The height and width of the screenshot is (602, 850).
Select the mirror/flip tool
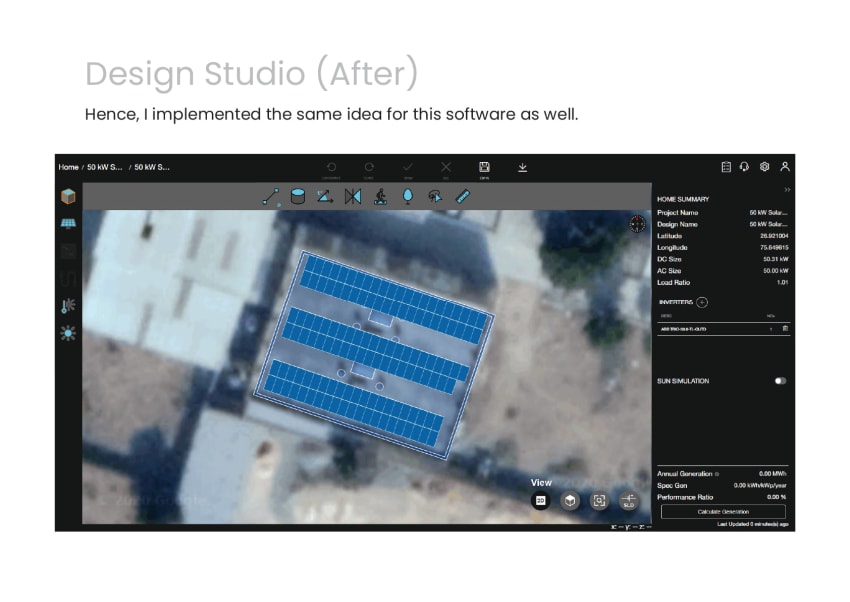click(352, 196)
